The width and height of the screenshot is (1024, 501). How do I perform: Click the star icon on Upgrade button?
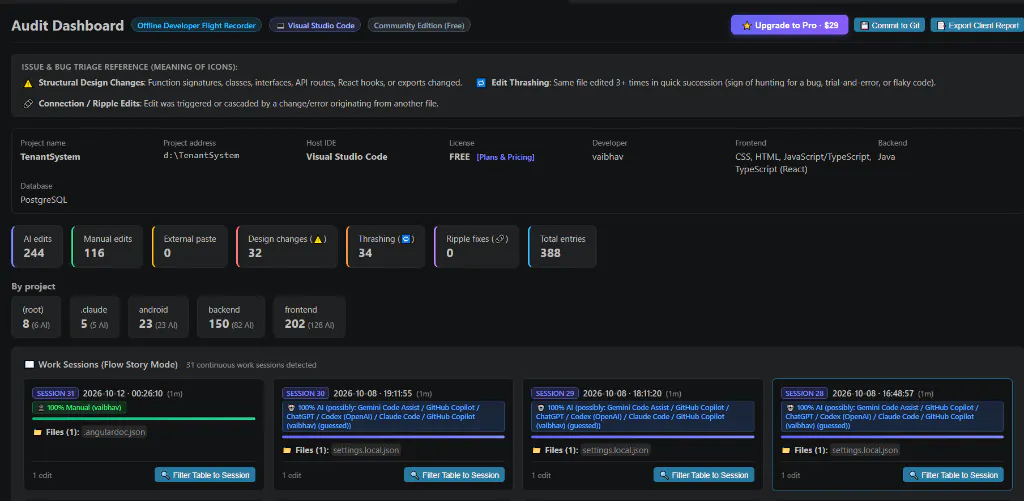pyautogui.click(x=747, y=25)
